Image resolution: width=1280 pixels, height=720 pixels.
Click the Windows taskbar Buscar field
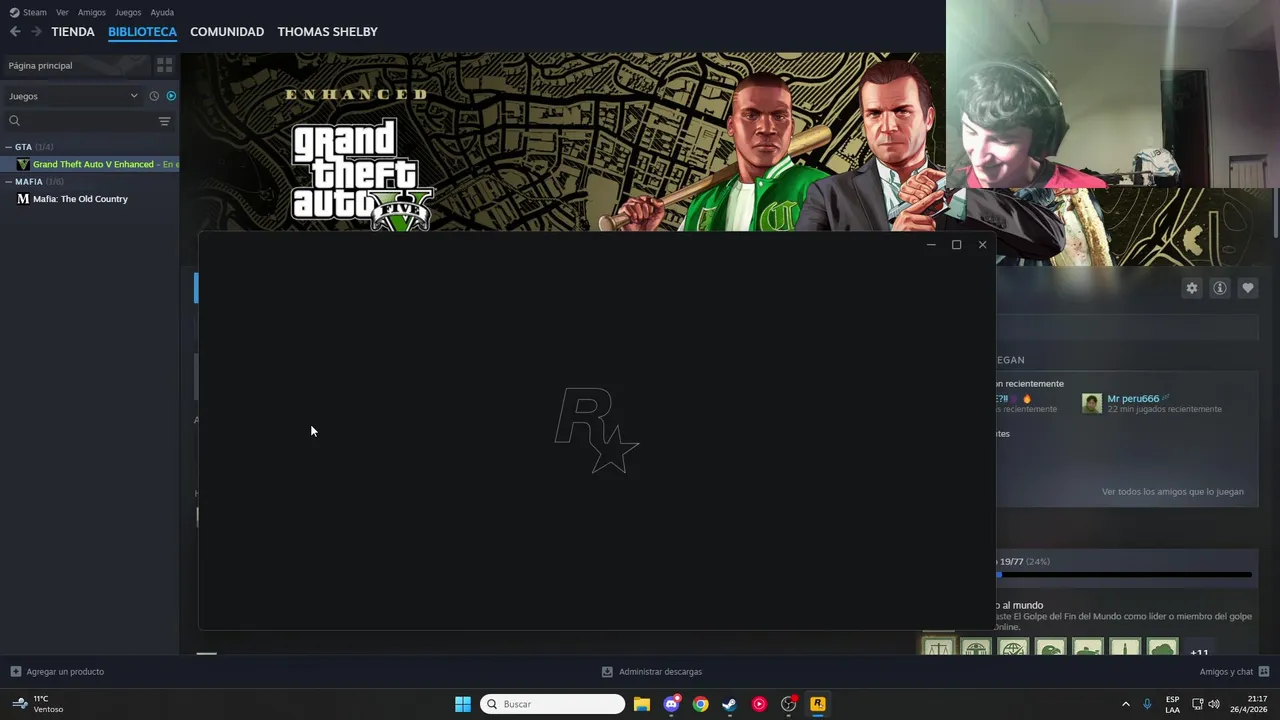553,704
